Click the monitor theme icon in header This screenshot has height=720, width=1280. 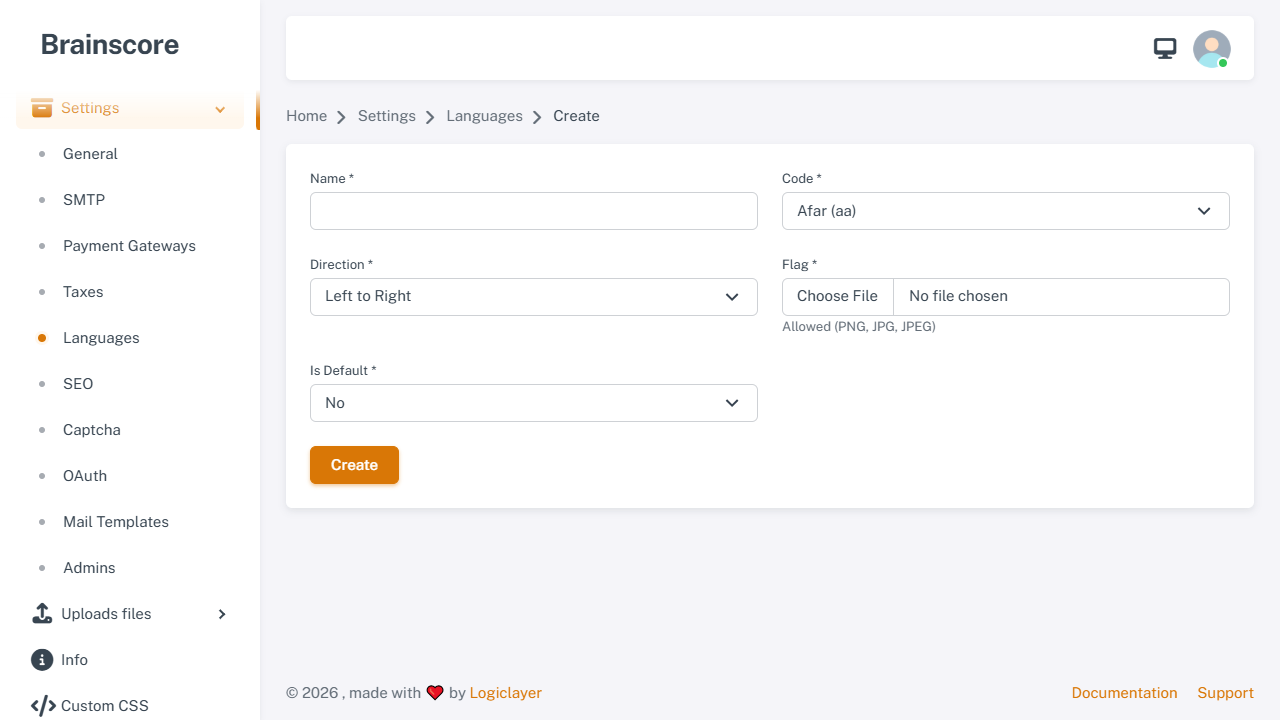point(1165,48)
